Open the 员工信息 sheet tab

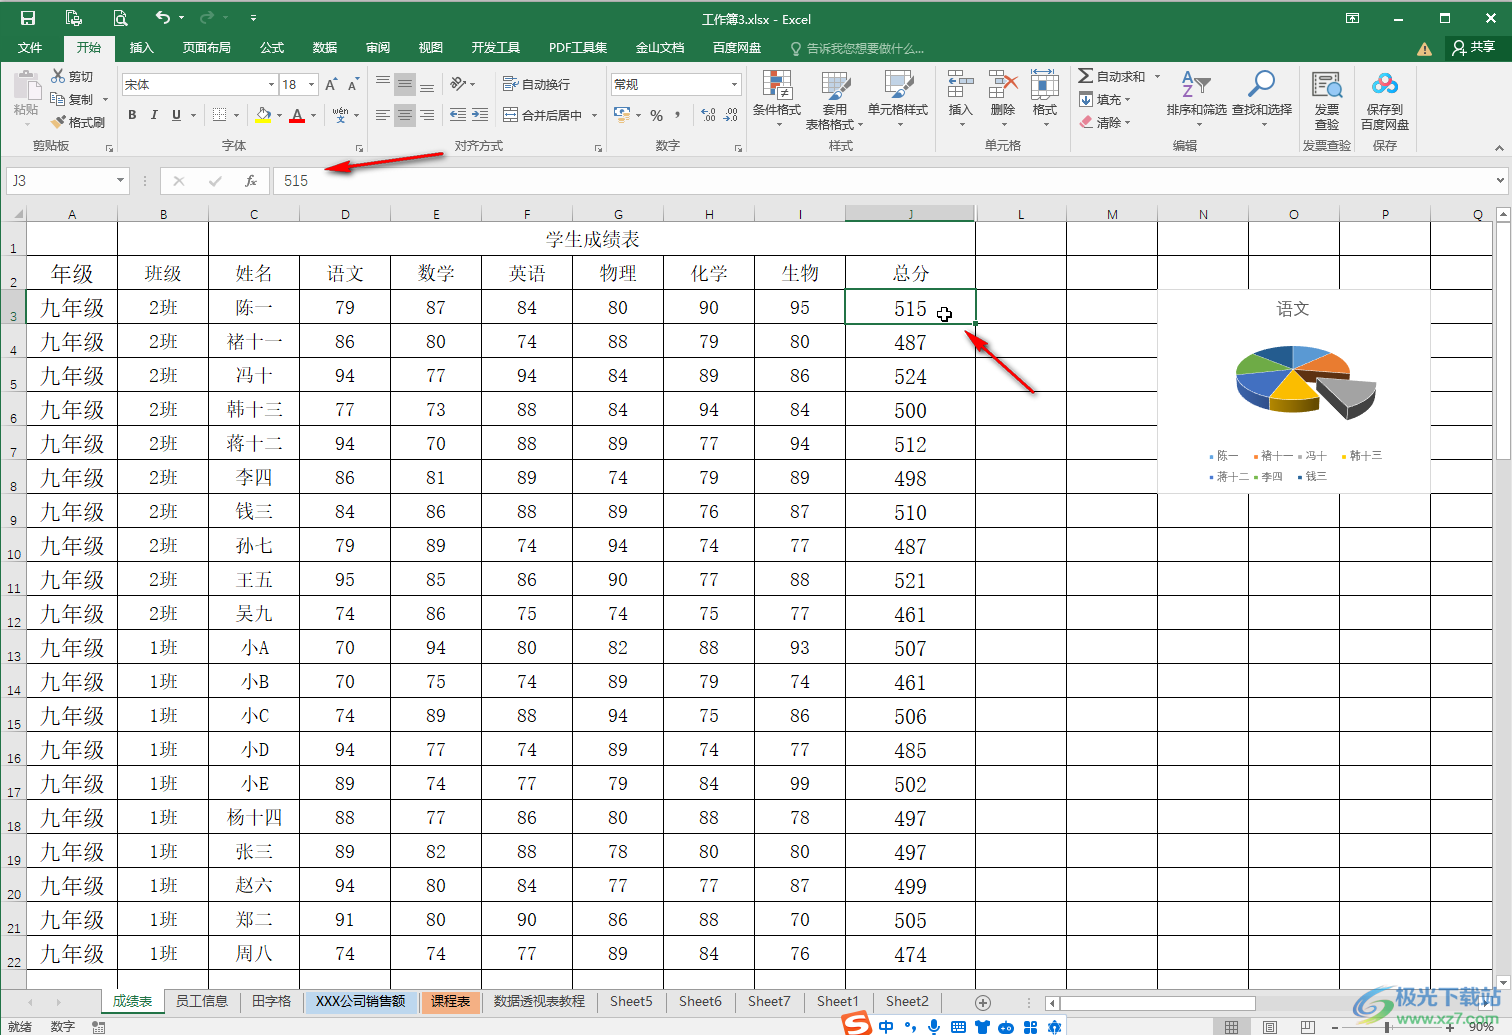202,1001
